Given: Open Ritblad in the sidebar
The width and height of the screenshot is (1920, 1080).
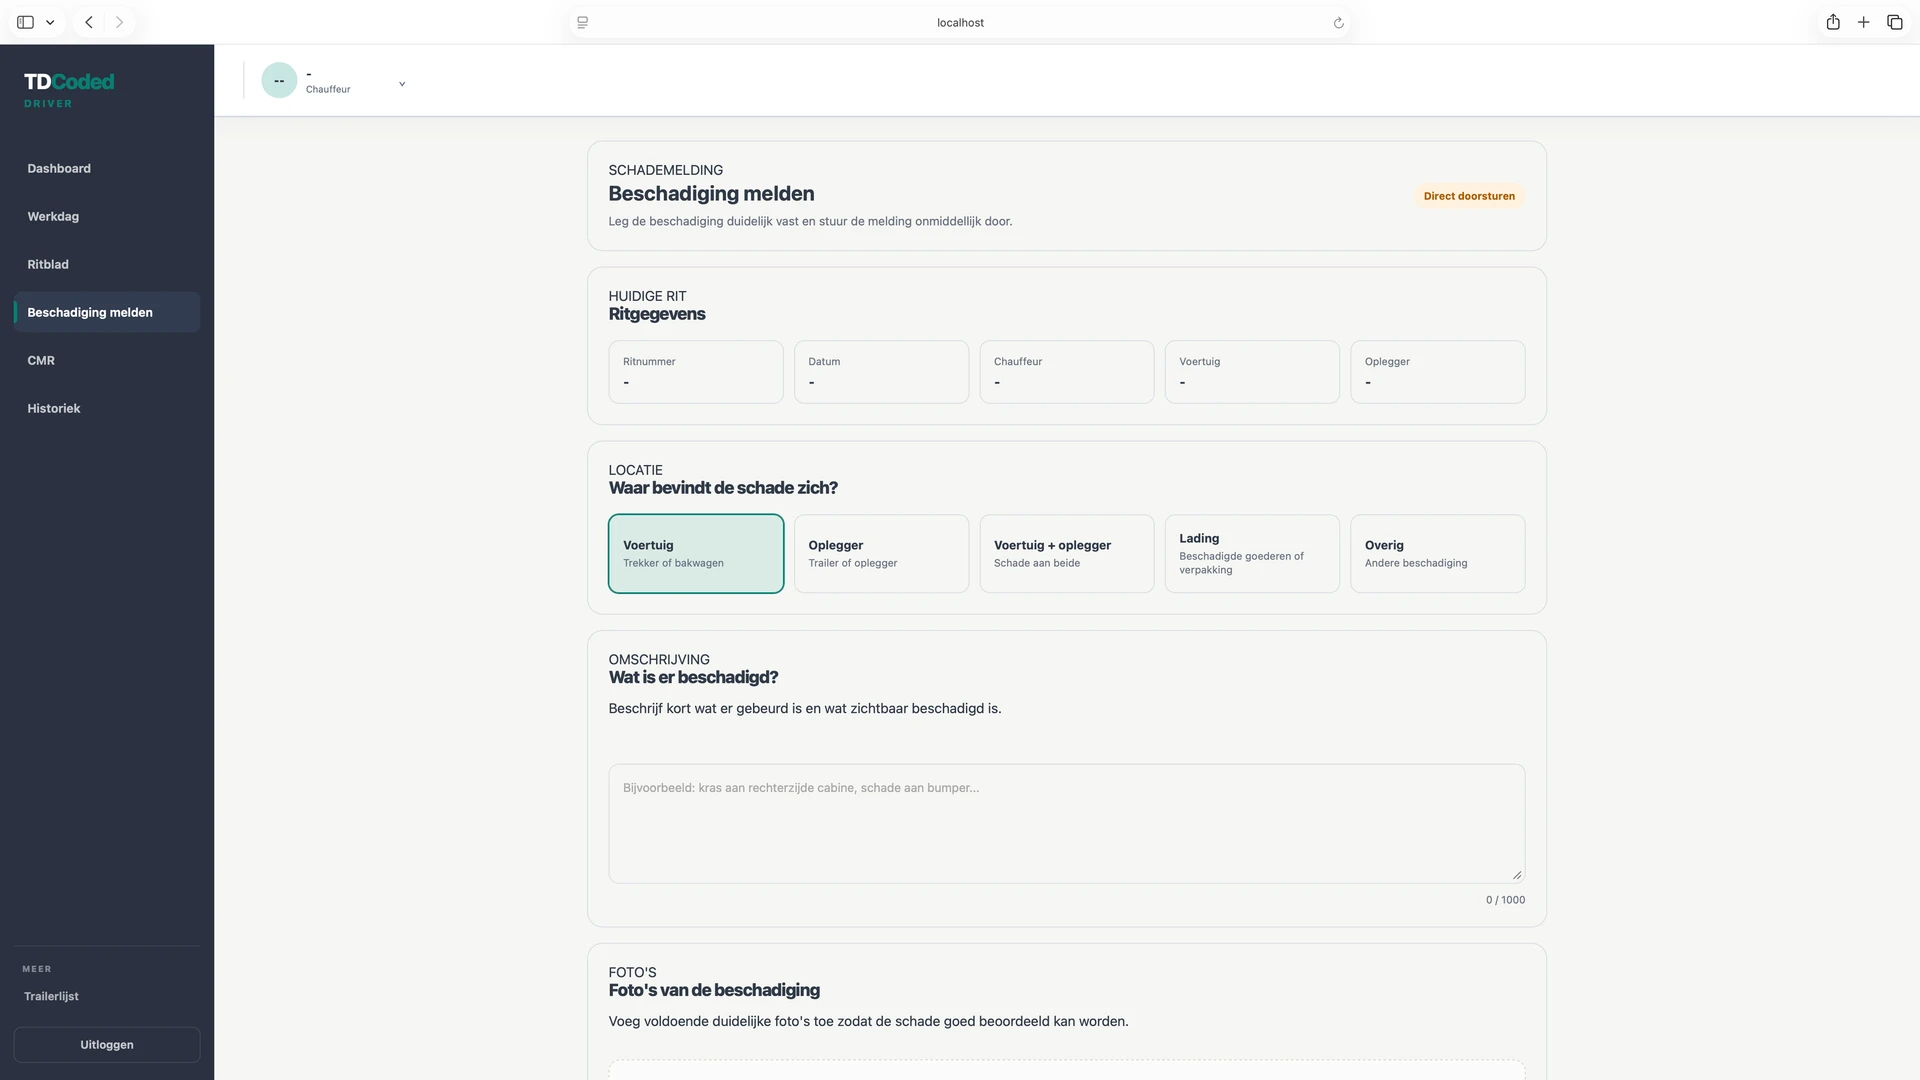Looking at the screenshot, I should pyautogui.click(x=107, y=264).
